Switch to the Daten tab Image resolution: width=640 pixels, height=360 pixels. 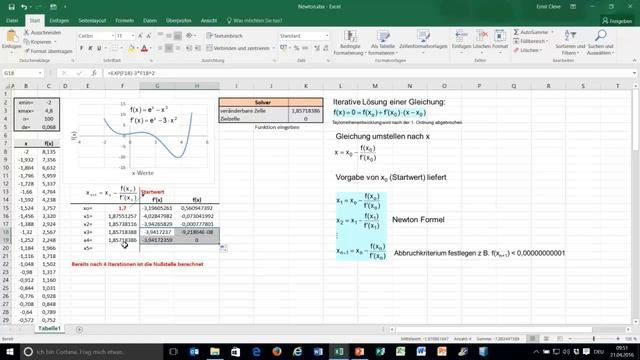pos(150,20)
